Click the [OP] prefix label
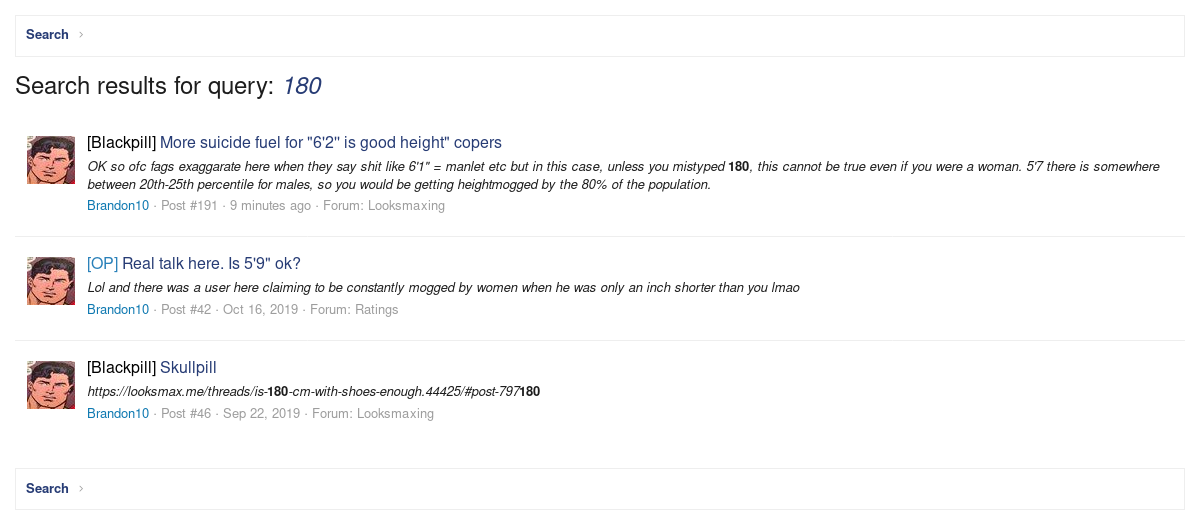The image size is (1200, 525). (x=102, y=264)
